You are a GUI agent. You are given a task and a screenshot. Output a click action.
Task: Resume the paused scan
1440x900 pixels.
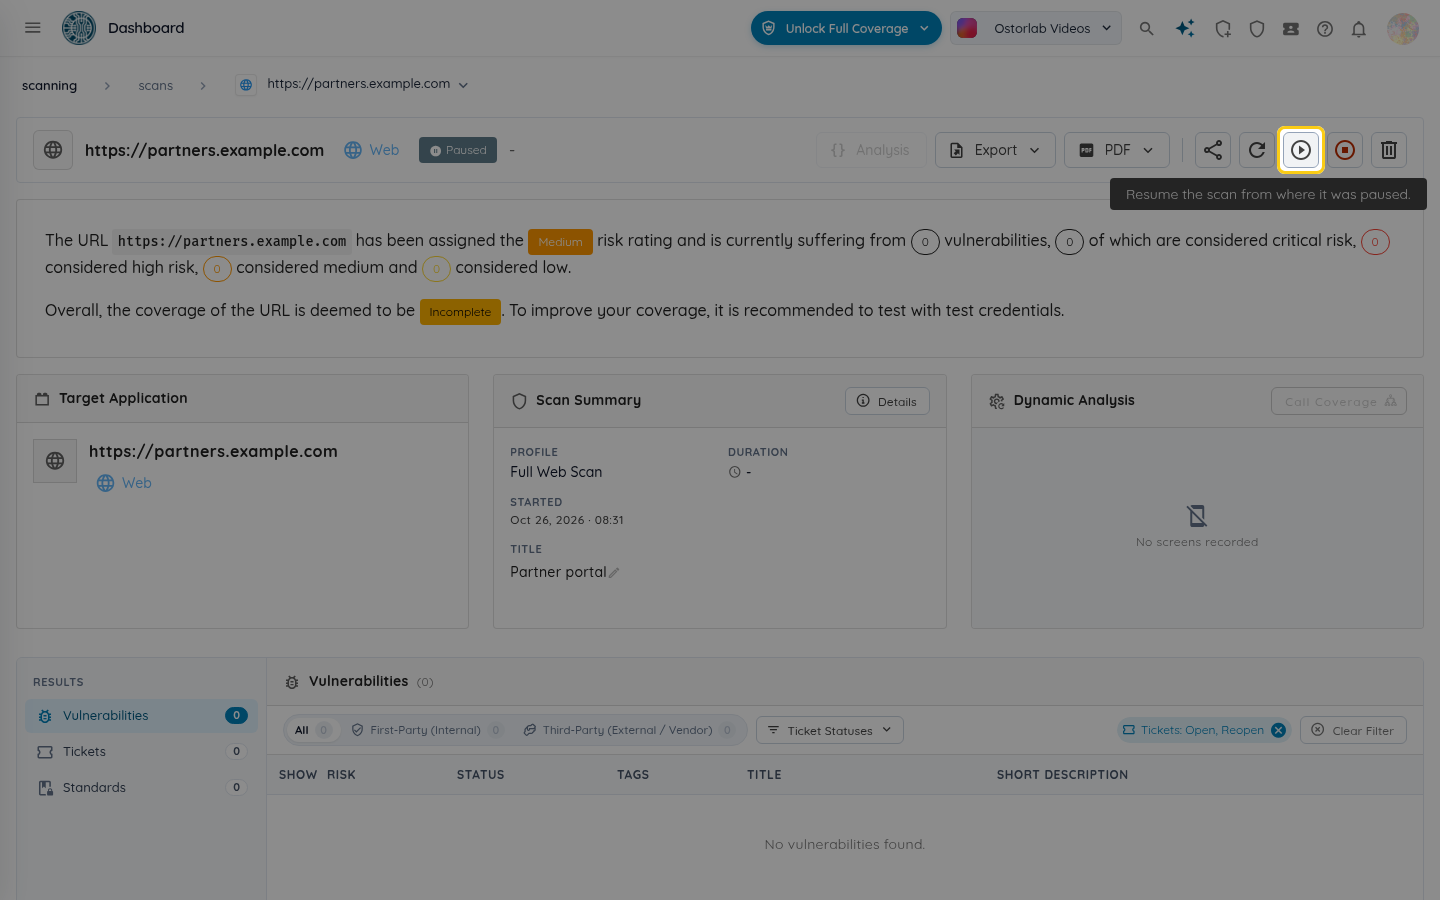[1301, 150]
